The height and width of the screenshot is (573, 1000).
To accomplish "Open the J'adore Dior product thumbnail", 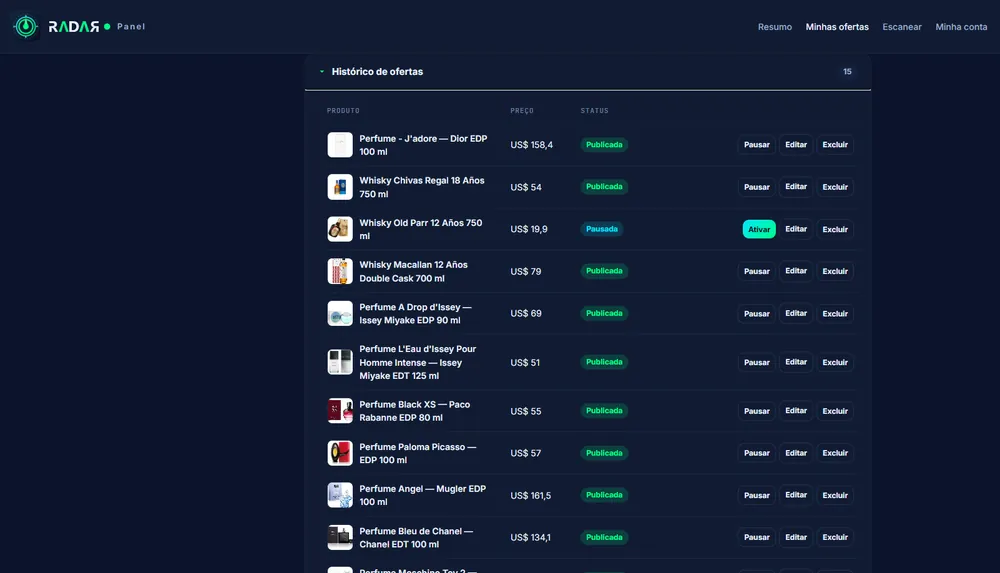I will click(340, 145).
